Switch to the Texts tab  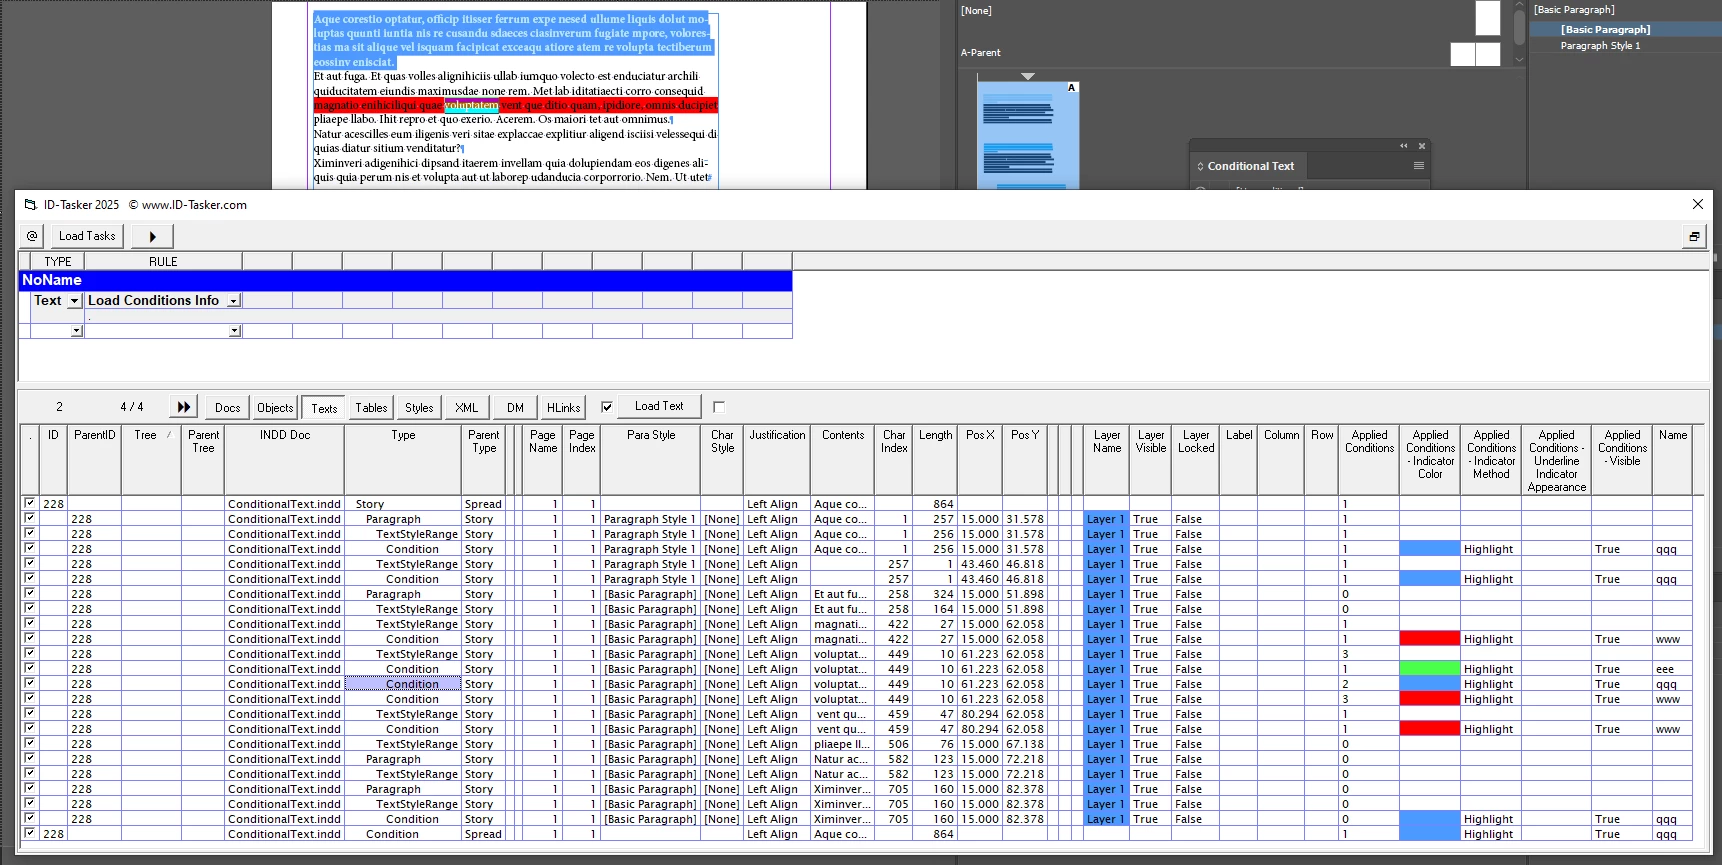tap(324, 407)
